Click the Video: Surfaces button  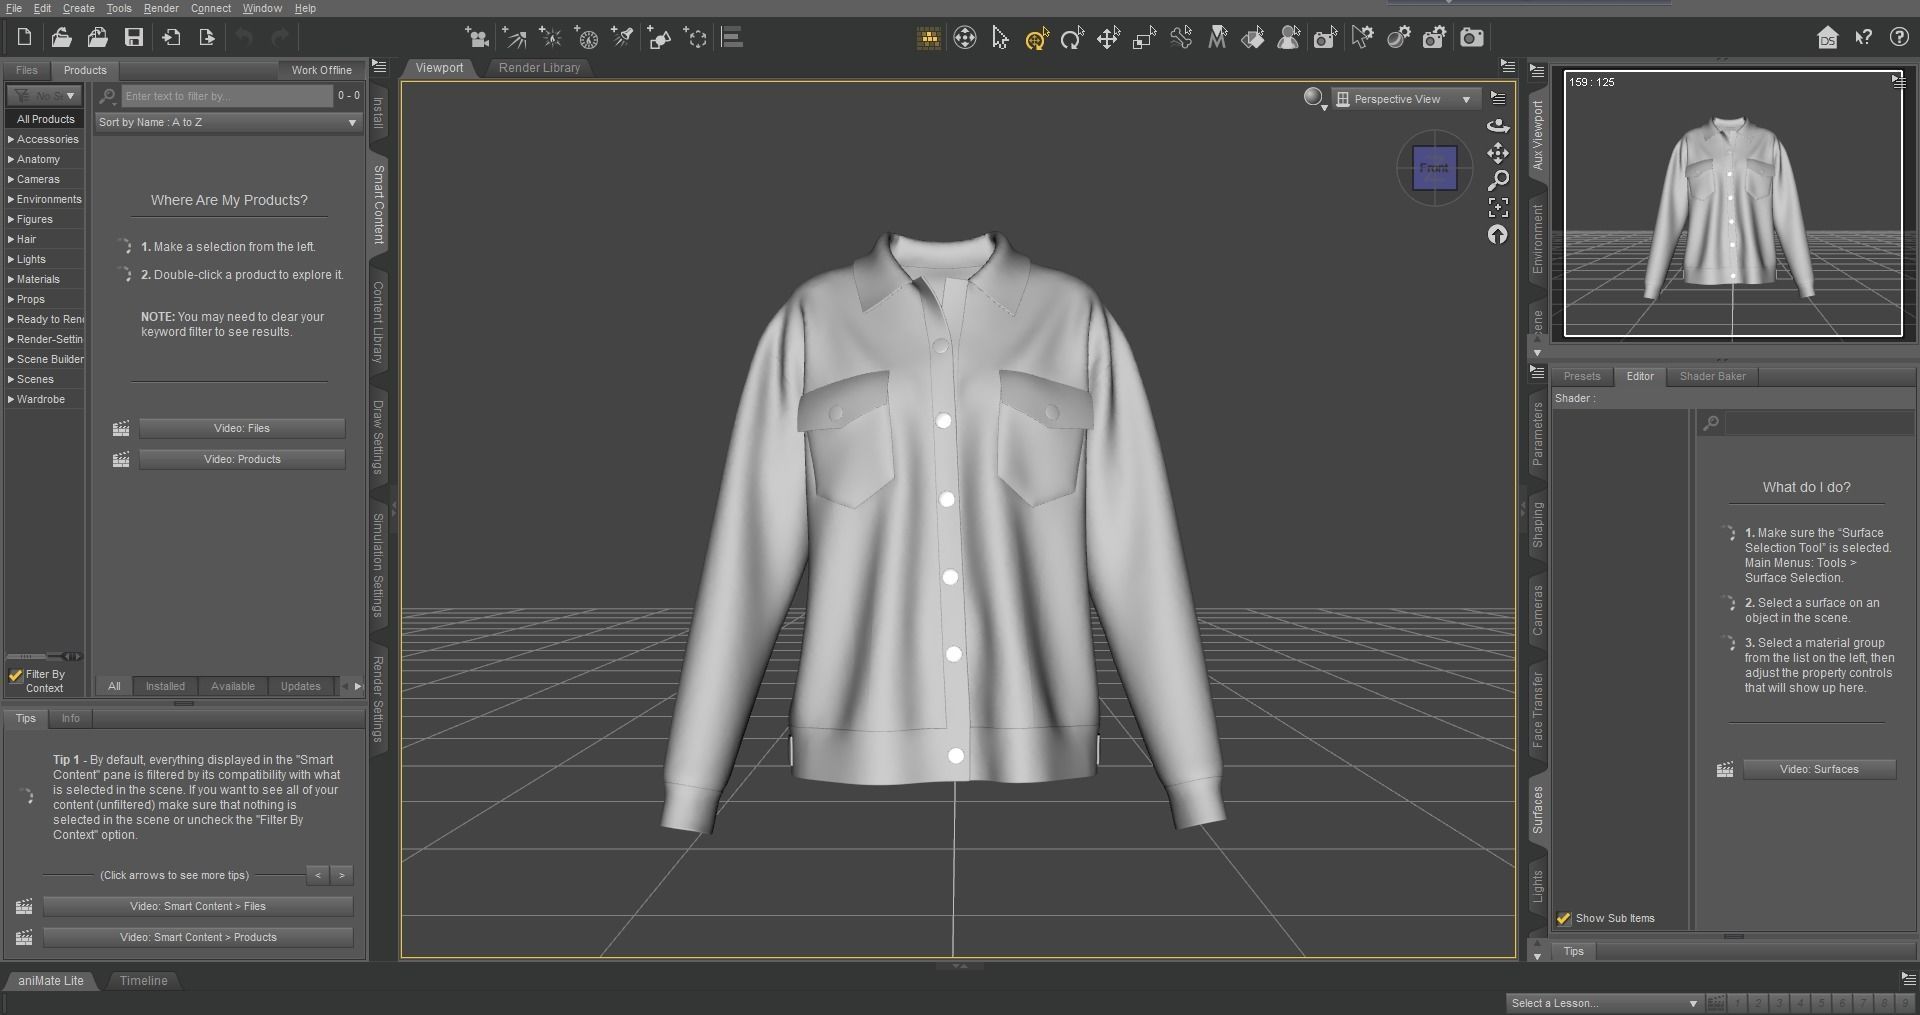click(x=1819, y=769)
